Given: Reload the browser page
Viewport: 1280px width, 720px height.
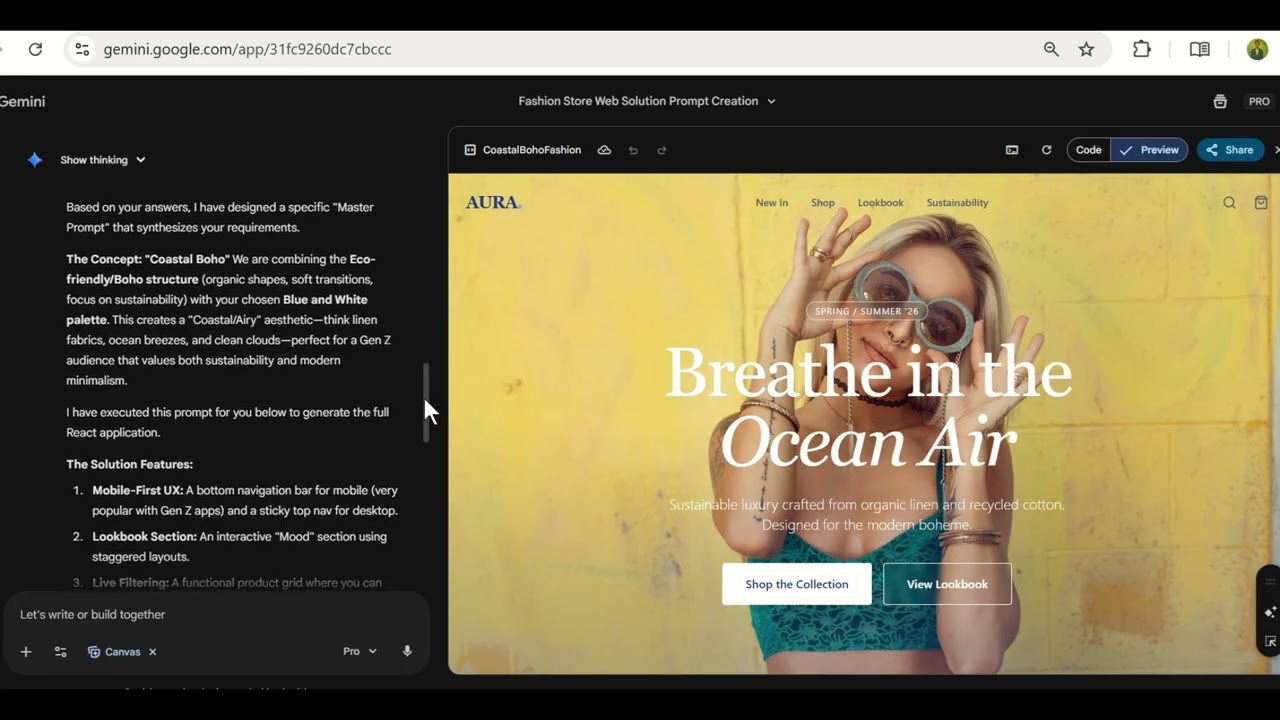Looking at the screenshot, I should [35, 49].
